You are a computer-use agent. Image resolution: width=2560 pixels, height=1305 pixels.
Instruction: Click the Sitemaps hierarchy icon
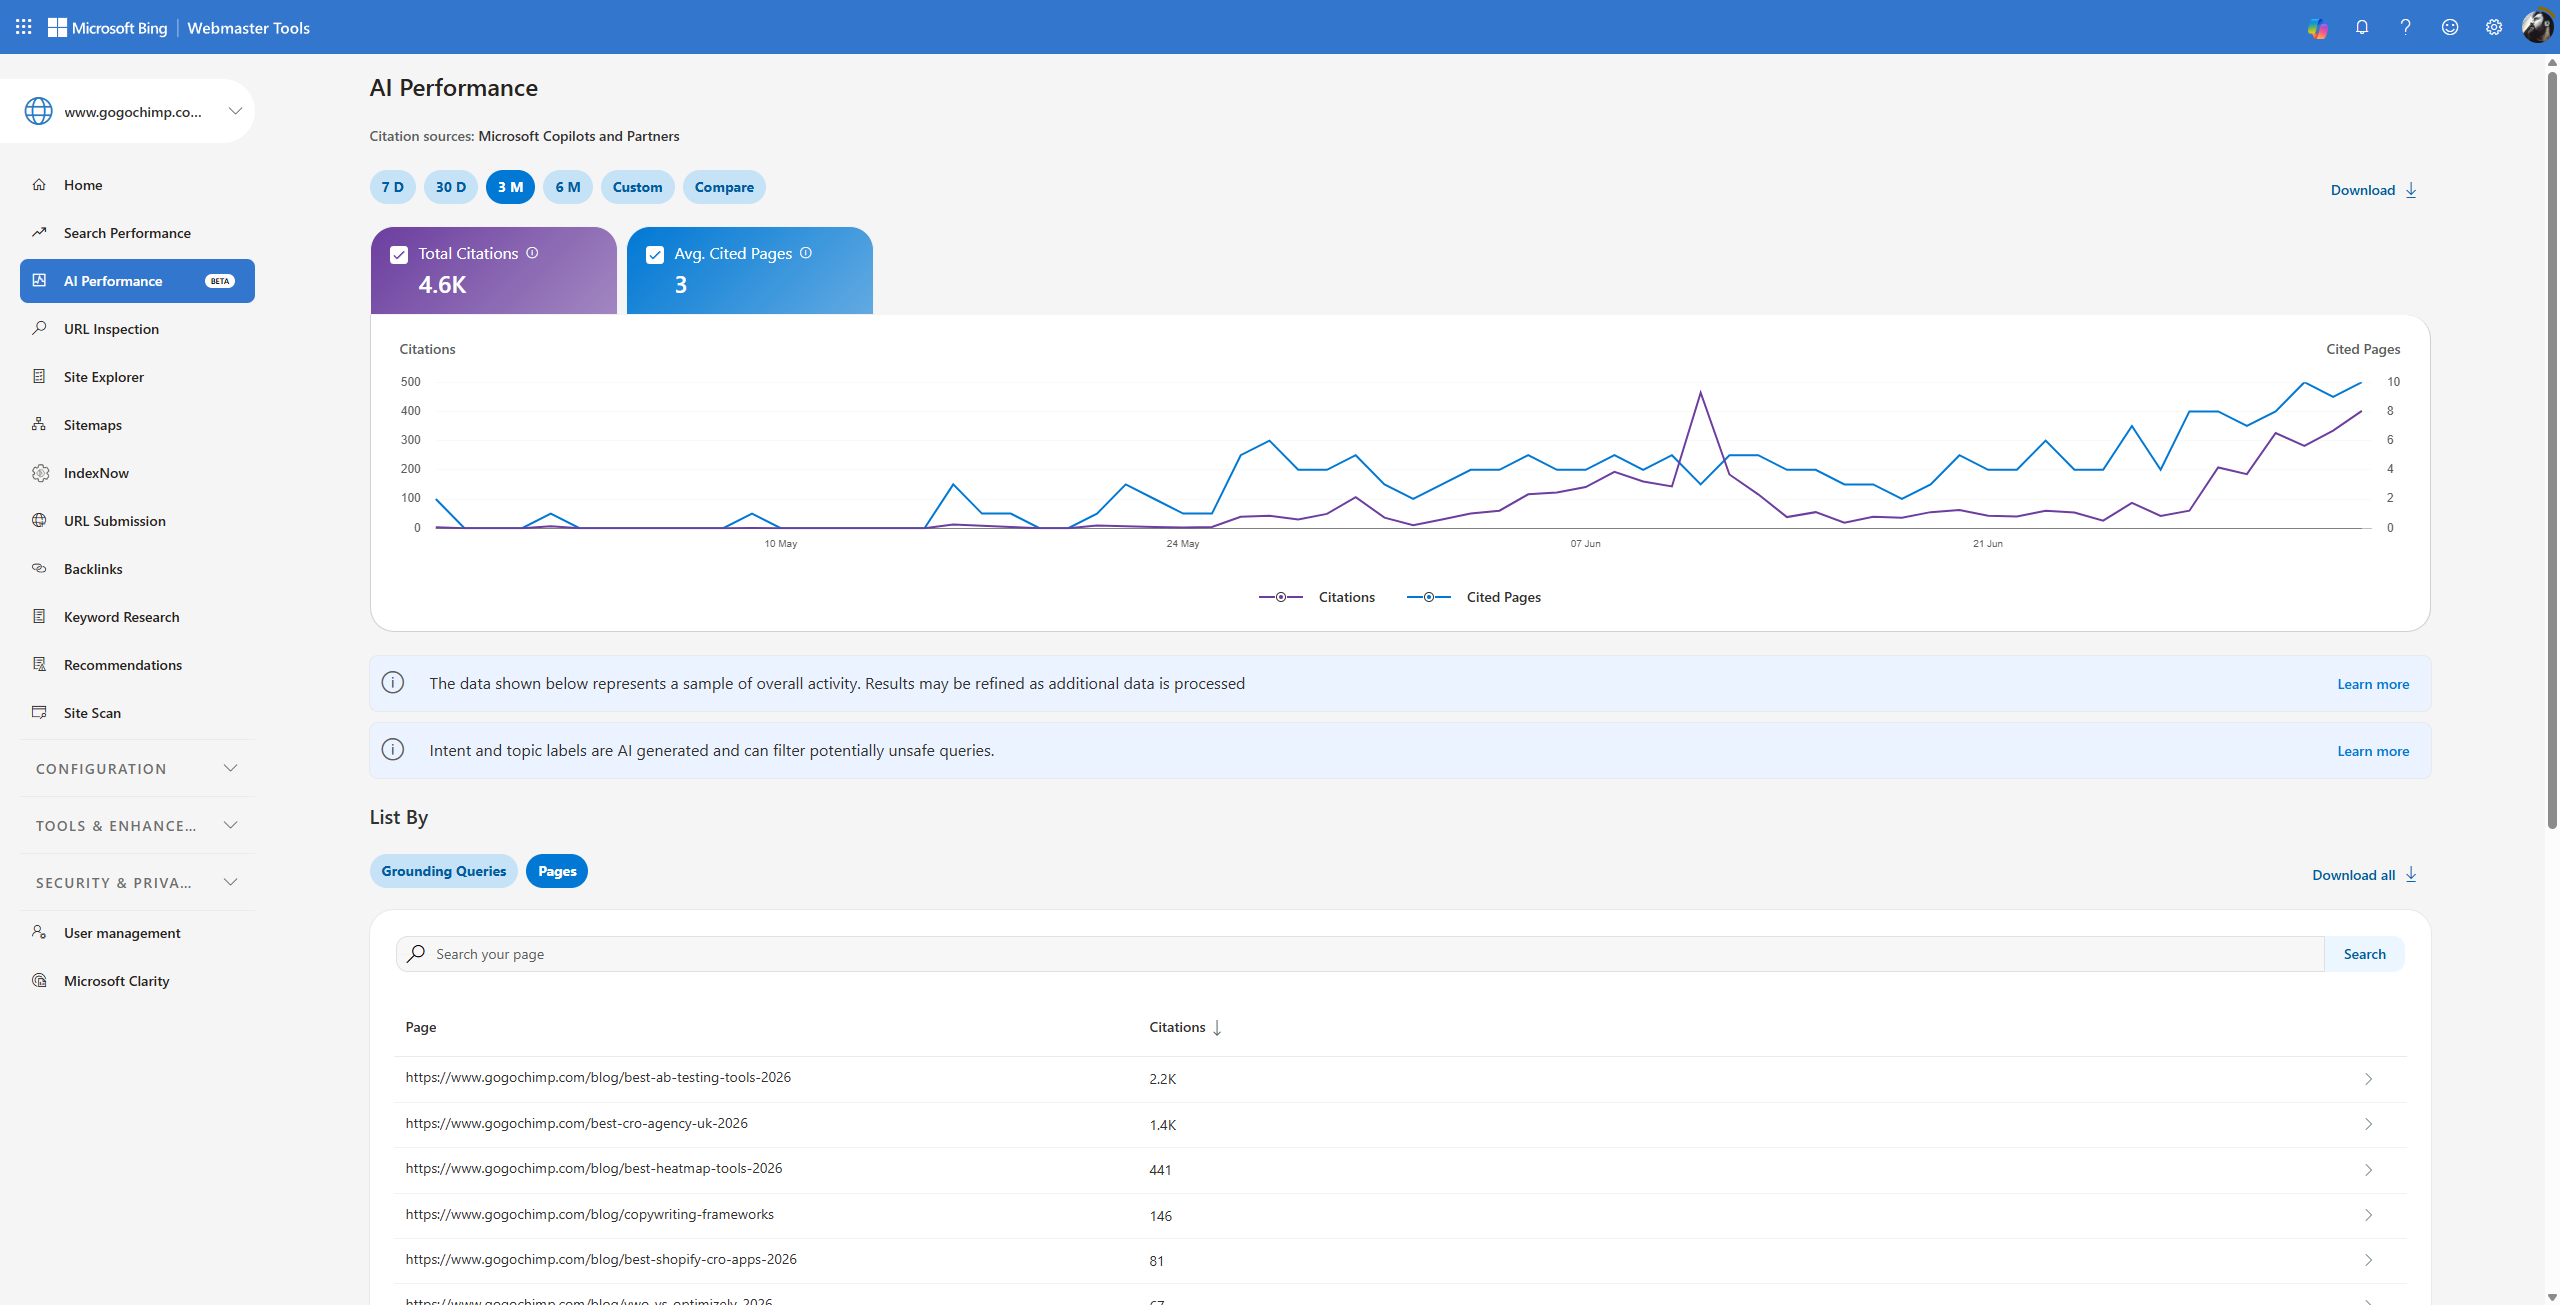point(39,424)
